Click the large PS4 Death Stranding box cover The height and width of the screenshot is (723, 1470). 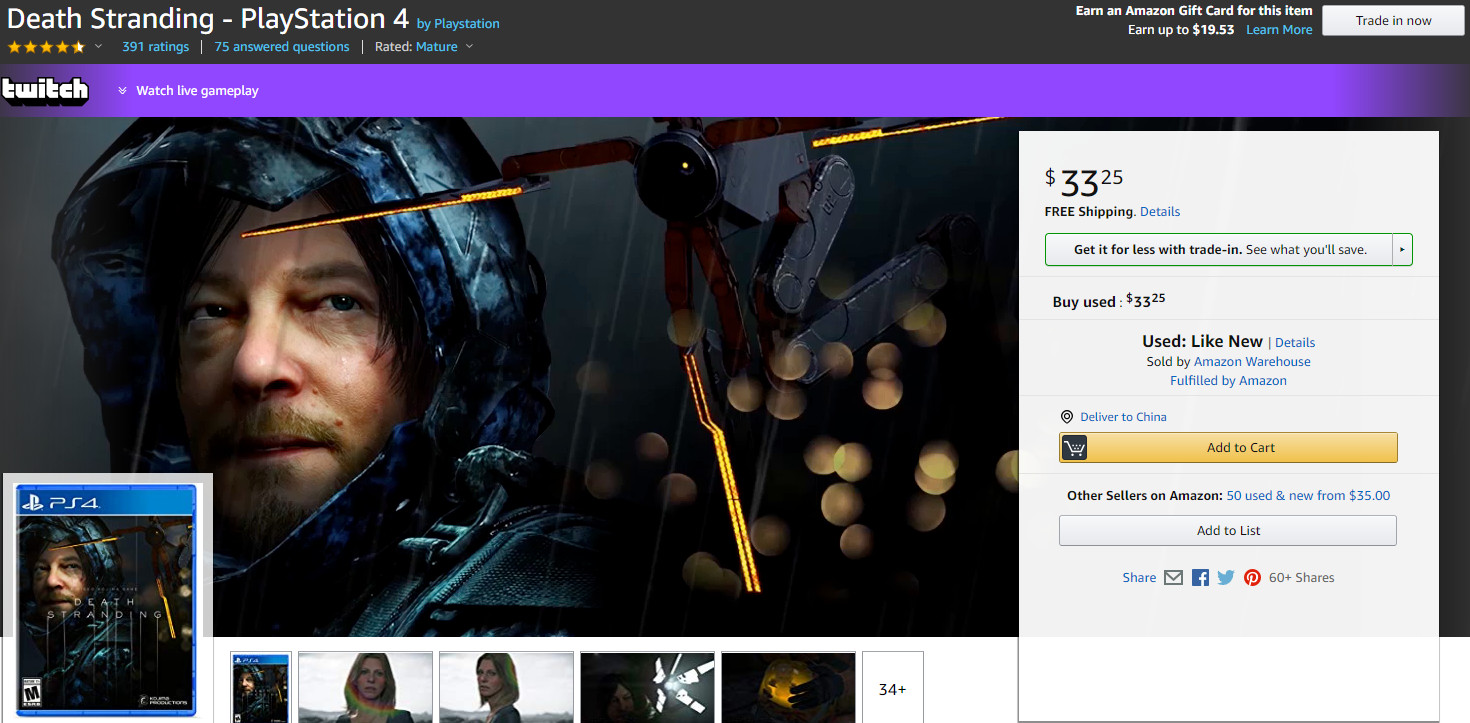[106, 599]
